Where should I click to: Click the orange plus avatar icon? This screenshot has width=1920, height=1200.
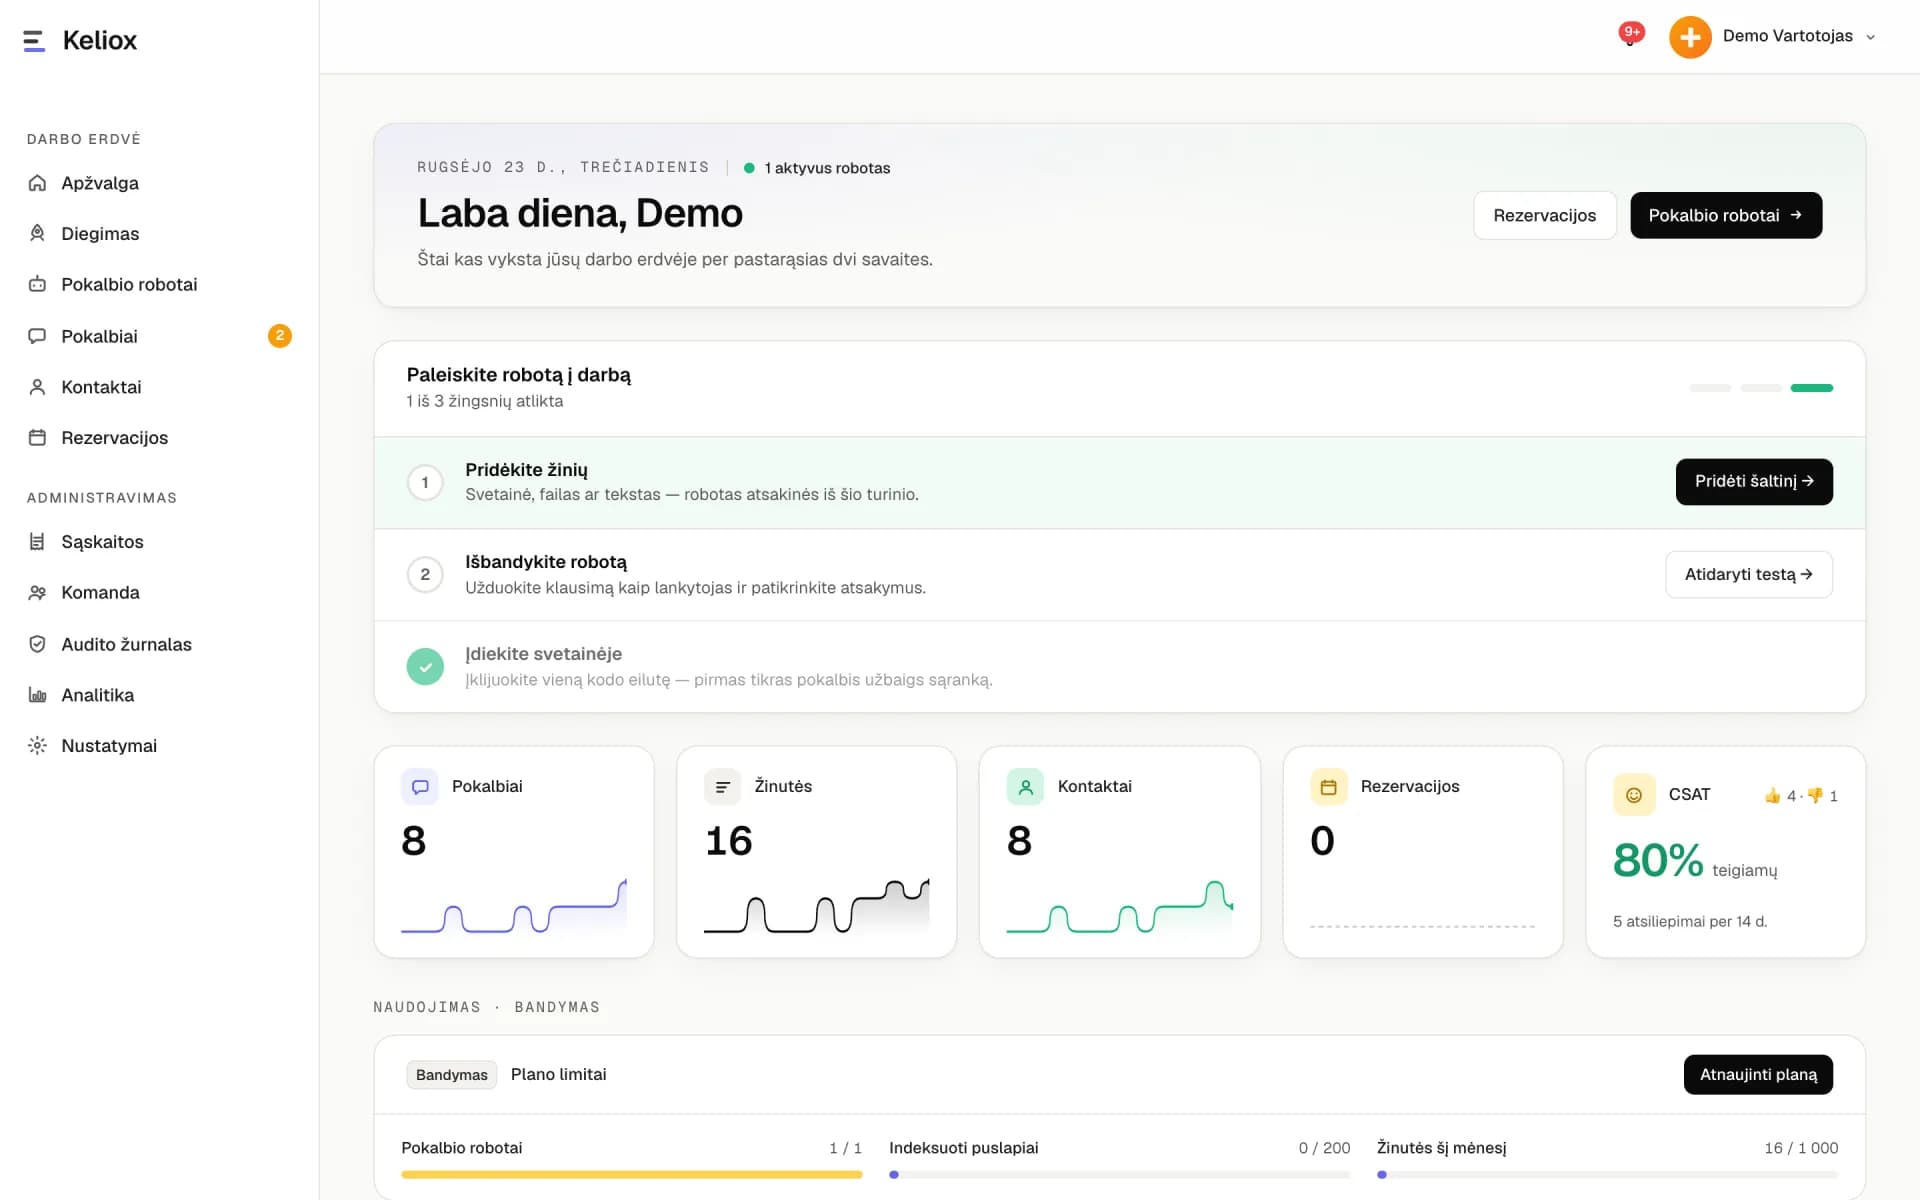[x=1690, y=37]
